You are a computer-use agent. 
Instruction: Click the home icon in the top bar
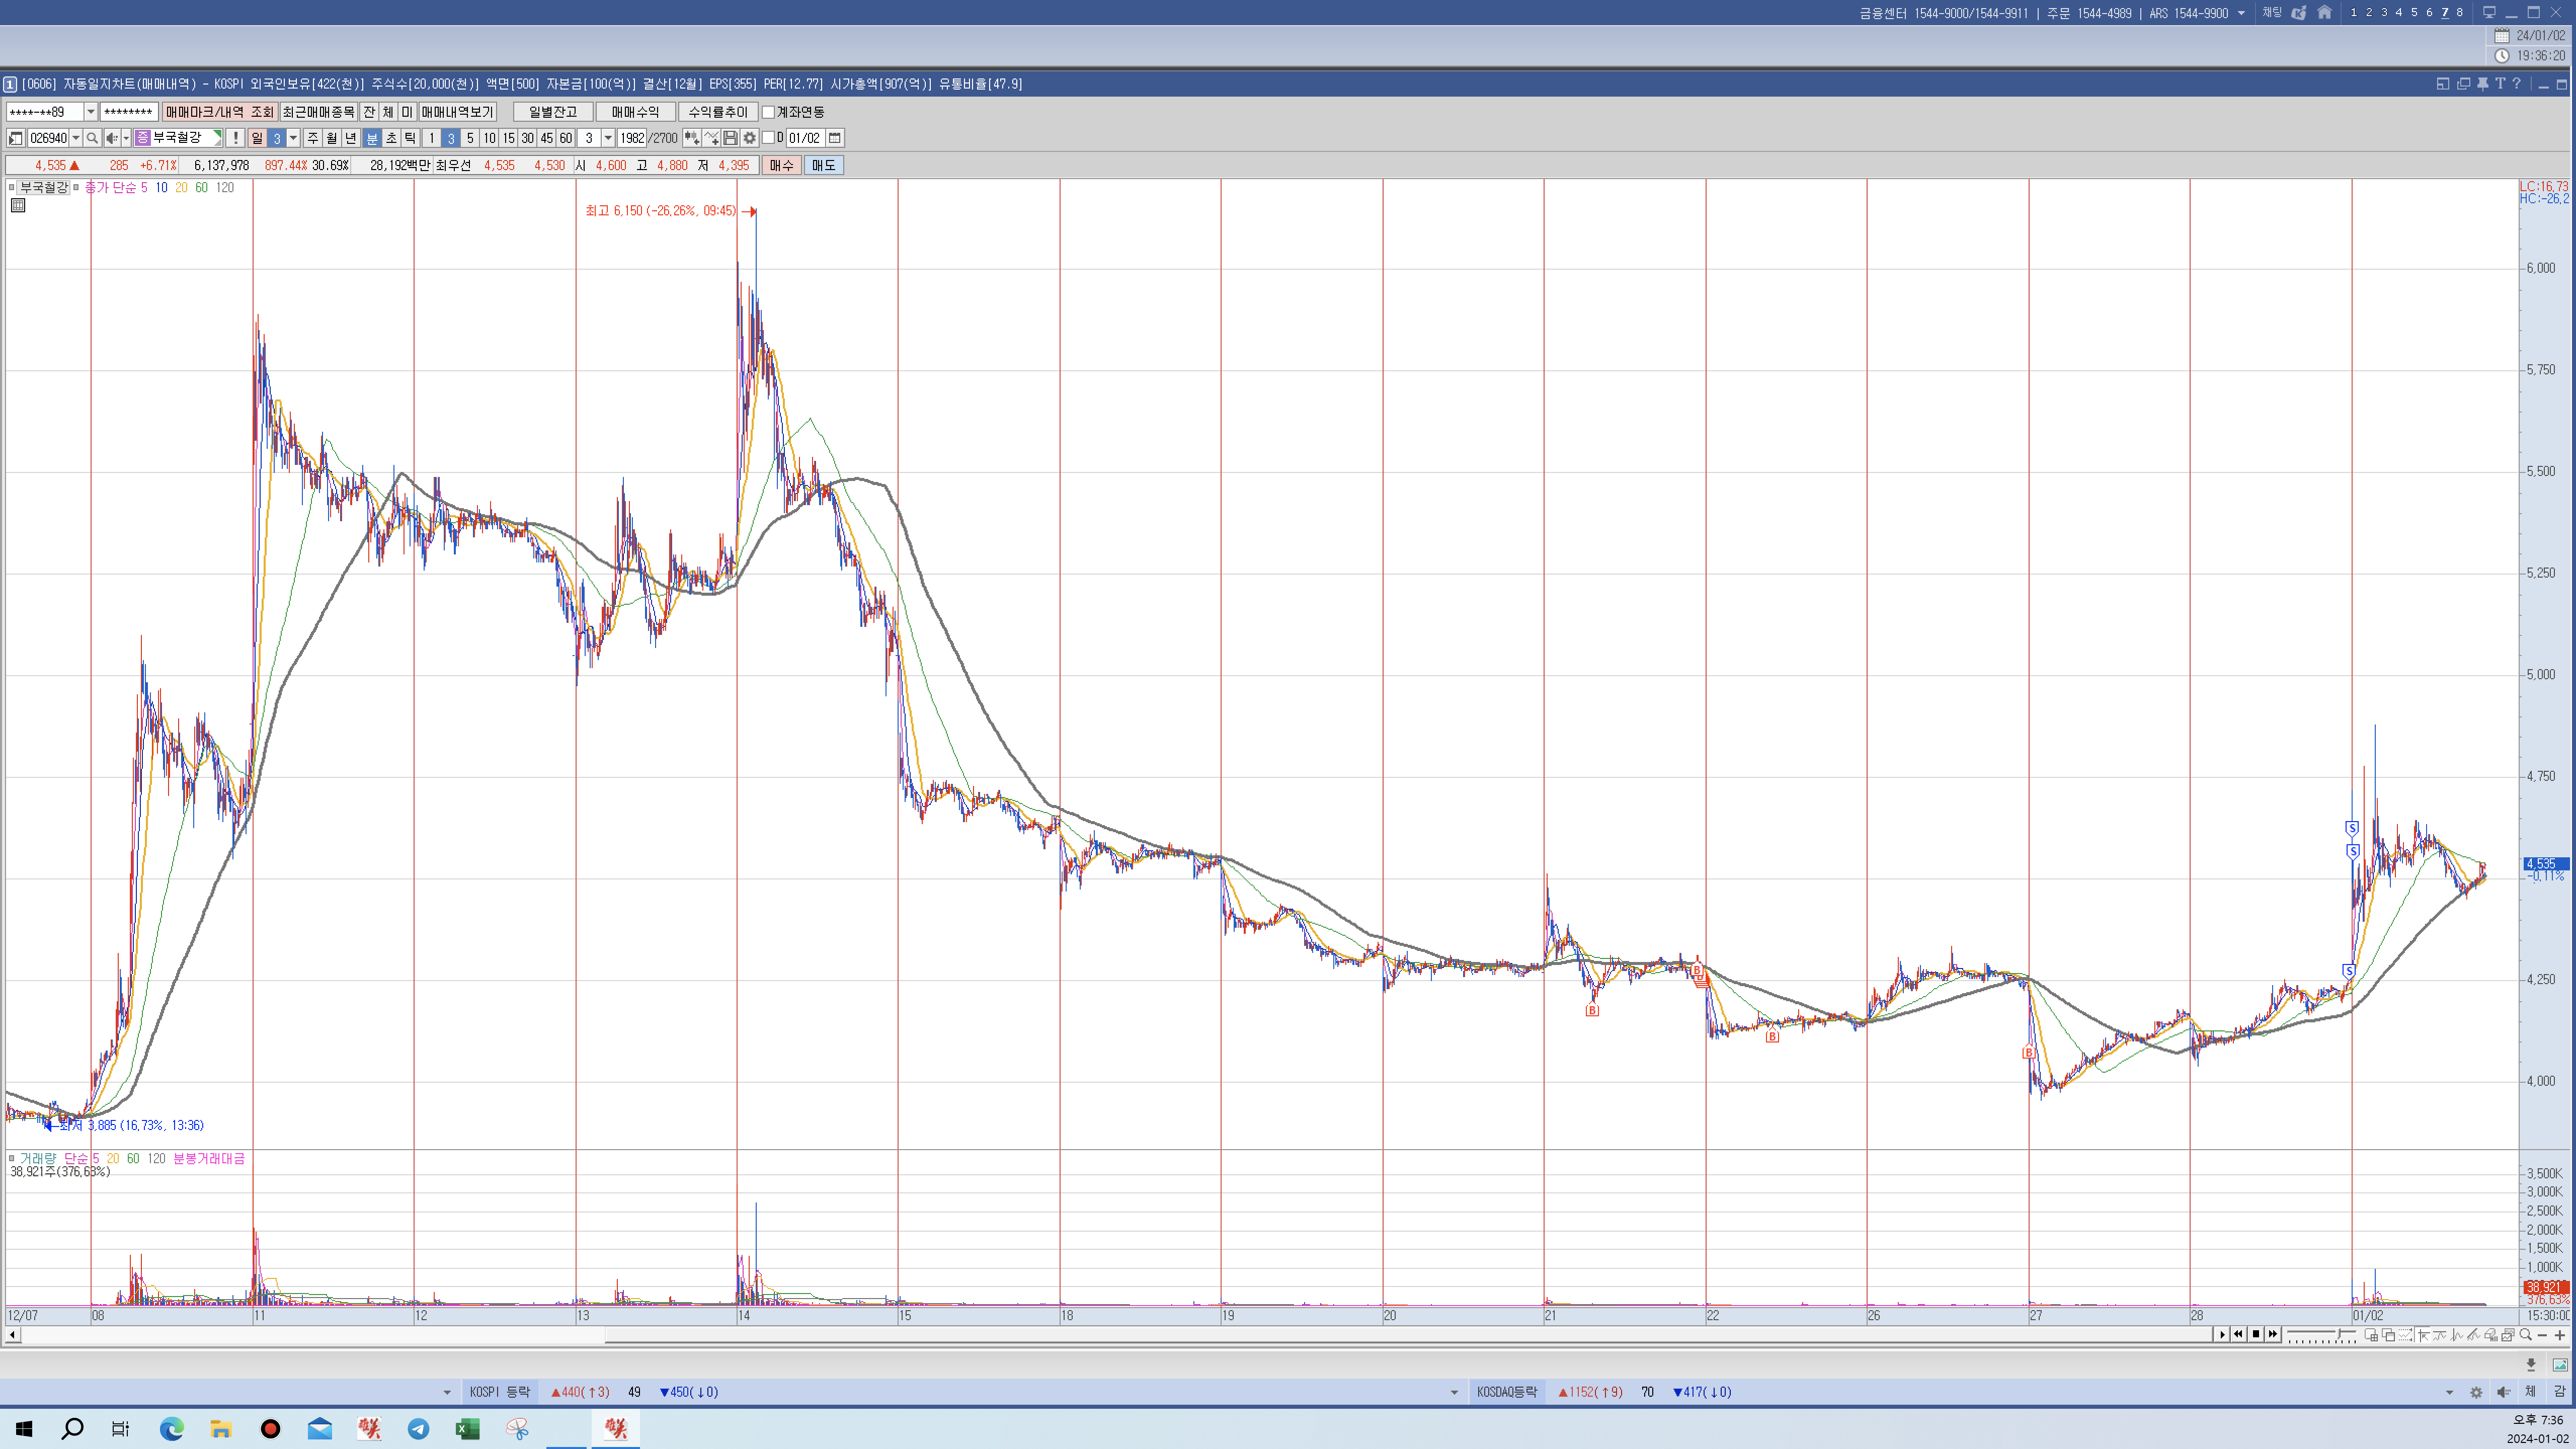pos(2325,13)
